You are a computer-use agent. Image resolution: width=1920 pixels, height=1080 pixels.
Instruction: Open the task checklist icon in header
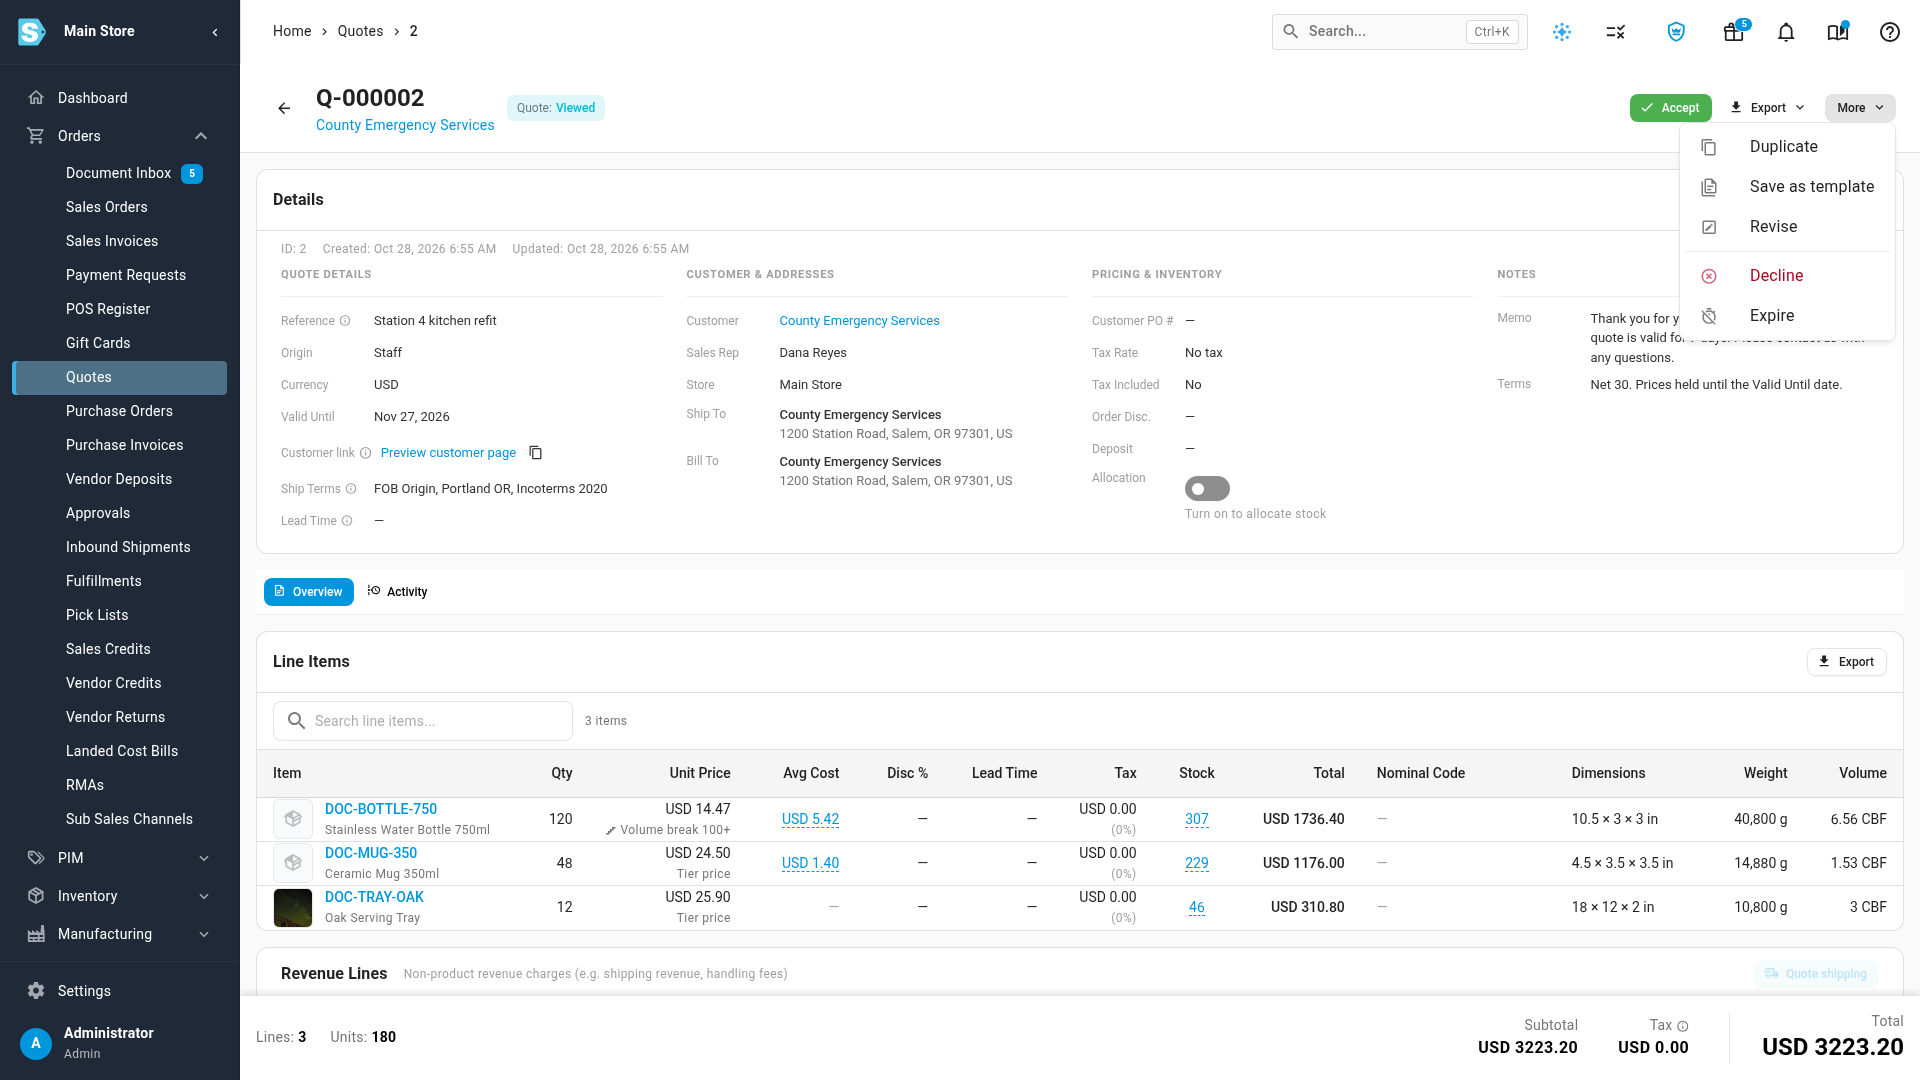(1616, 32)
